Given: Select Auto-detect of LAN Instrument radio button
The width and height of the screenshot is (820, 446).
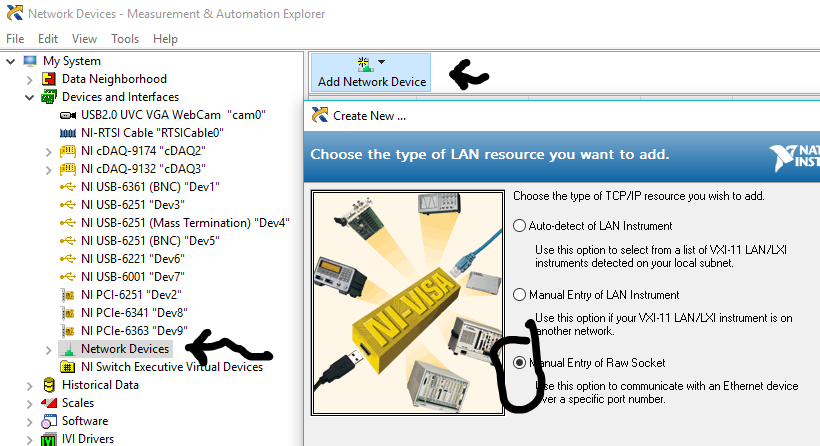Looking at the screenshot, I should pos(519,226).
